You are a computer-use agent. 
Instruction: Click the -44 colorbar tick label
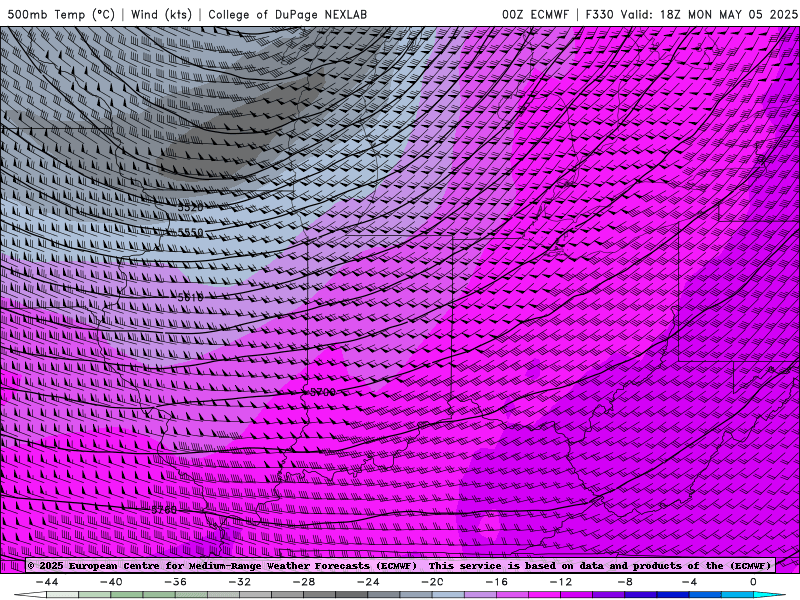(47, 582)
